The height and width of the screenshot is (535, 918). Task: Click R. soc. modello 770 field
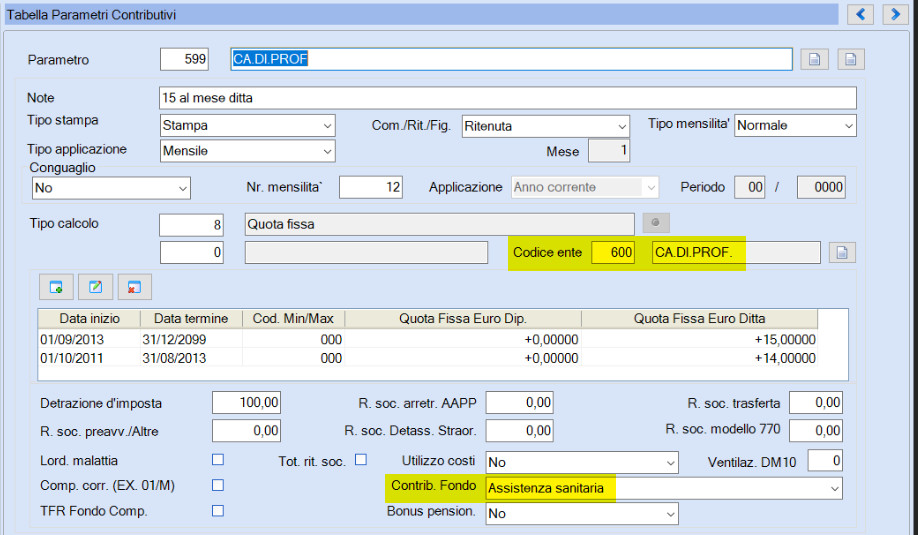[816, 431]
